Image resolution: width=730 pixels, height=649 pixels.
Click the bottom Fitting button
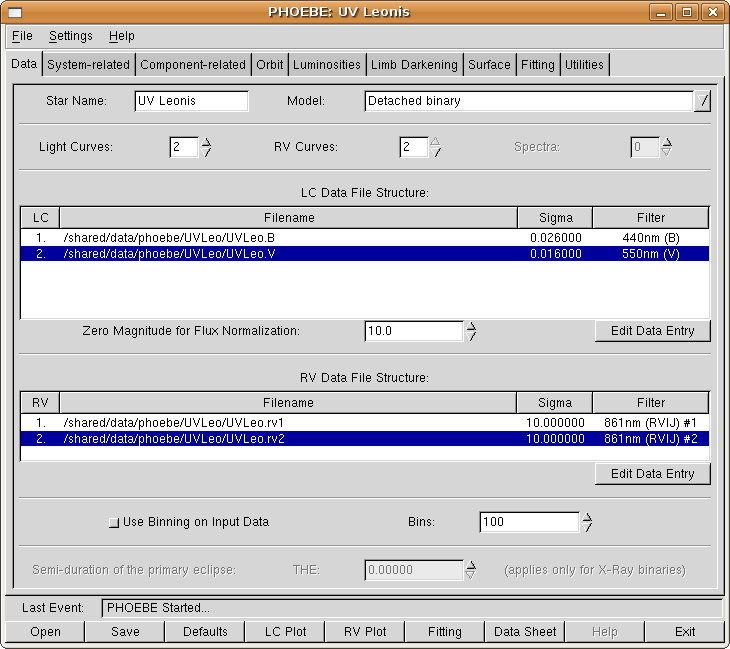(x=445, y=632)
